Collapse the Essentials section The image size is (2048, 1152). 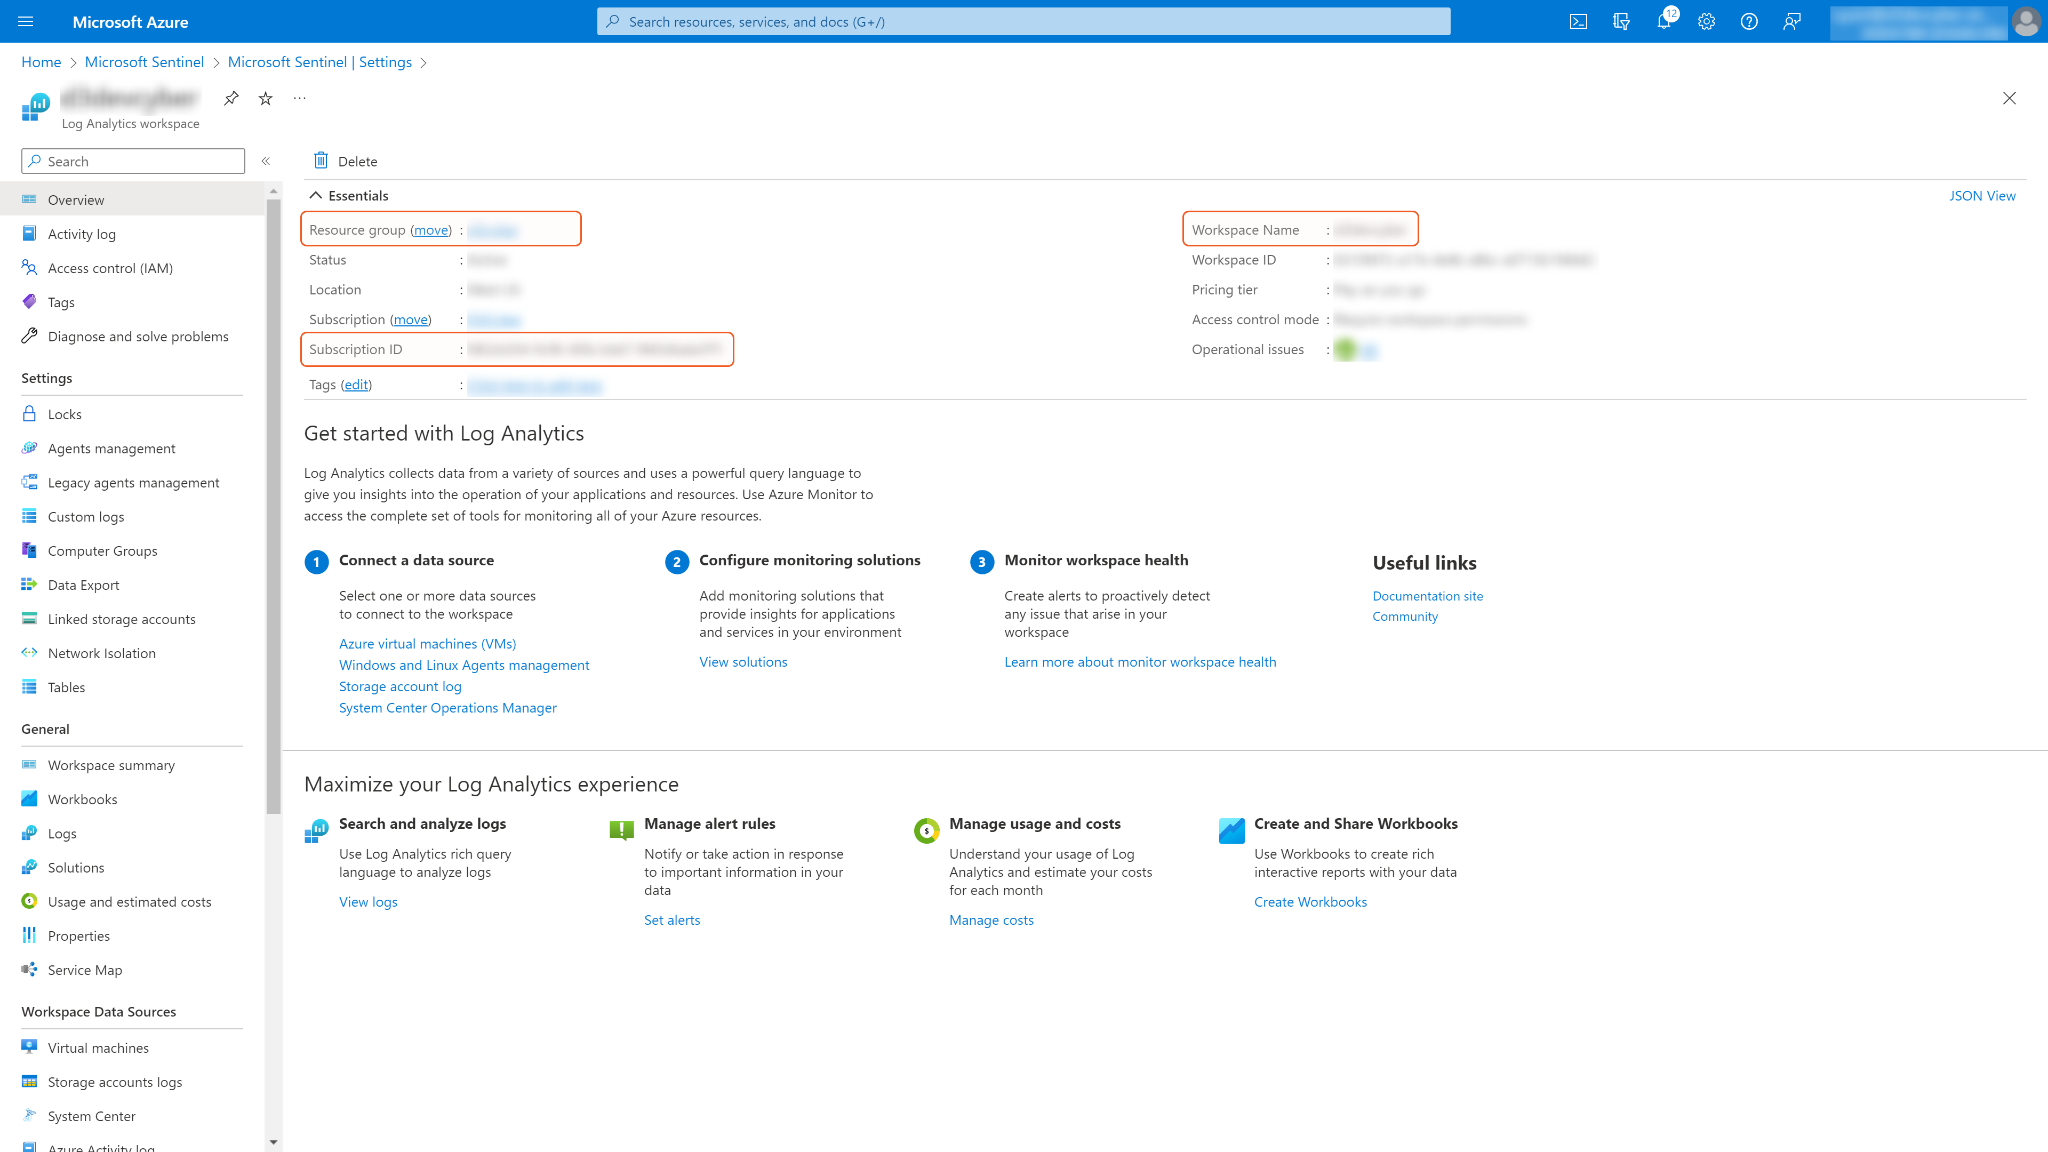tap(316, 196)
